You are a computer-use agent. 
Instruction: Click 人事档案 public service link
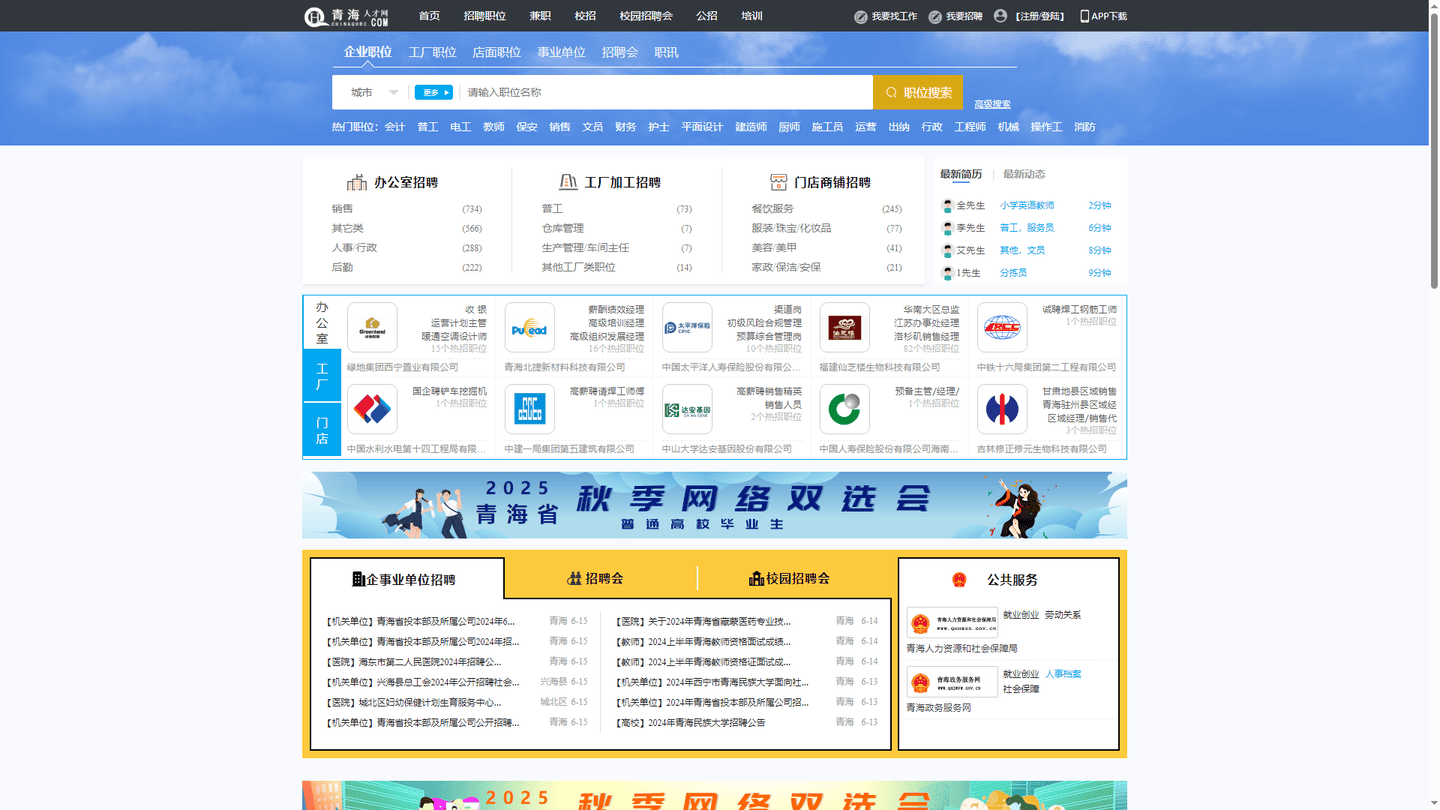1063,674
